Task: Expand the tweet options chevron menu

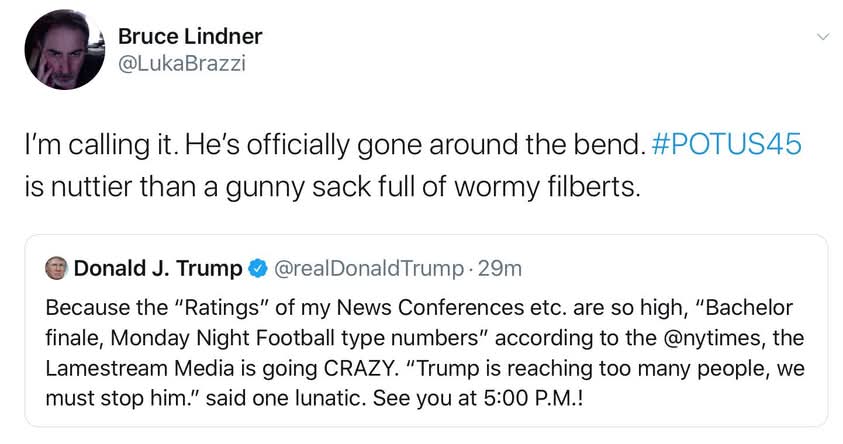Action: 823,37
